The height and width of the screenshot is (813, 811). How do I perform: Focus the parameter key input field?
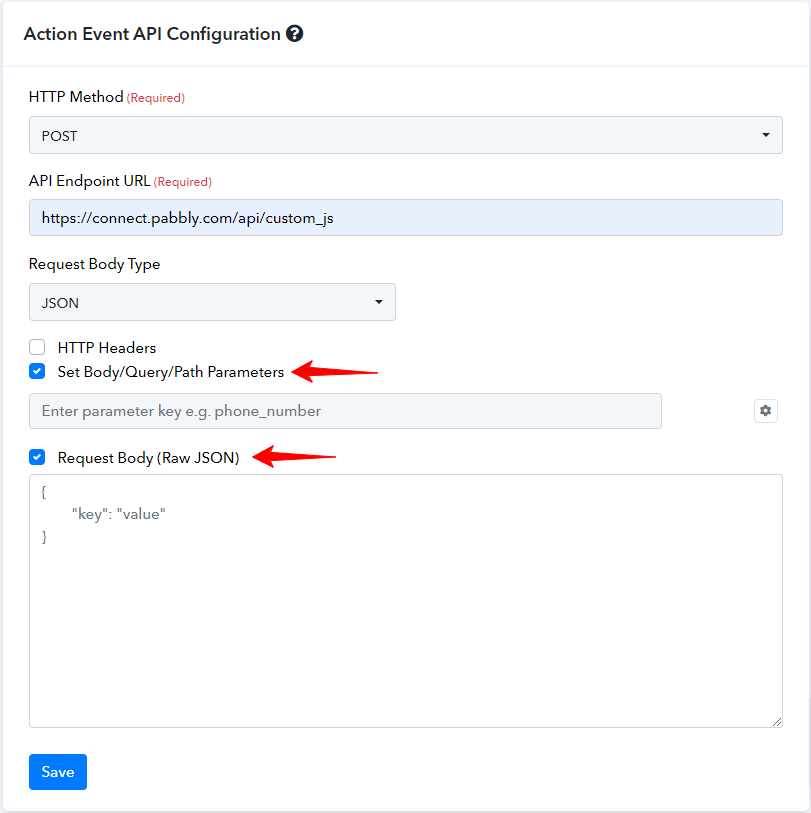point(345,411)
